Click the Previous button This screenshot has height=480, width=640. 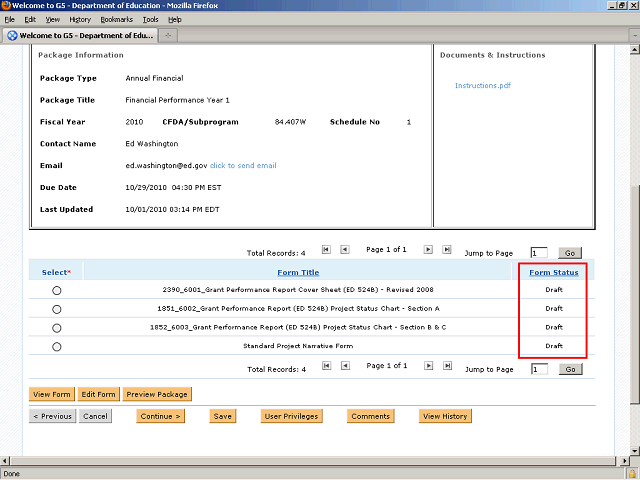[x=52, y=416]
